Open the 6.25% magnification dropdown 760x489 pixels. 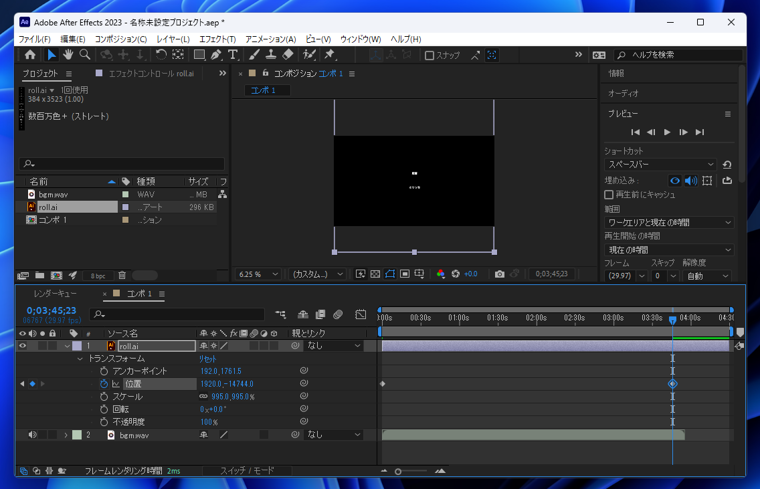[x=258, y=274]
